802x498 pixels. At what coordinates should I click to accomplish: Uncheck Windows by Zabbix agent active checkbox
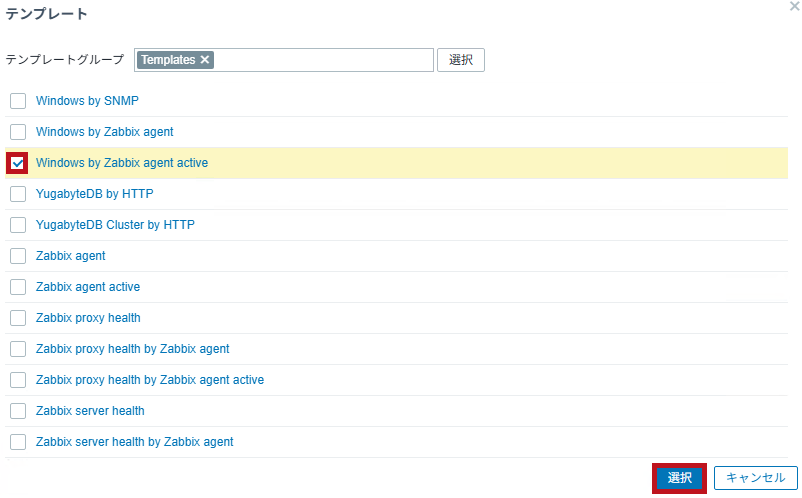click(x=18, y=163)
